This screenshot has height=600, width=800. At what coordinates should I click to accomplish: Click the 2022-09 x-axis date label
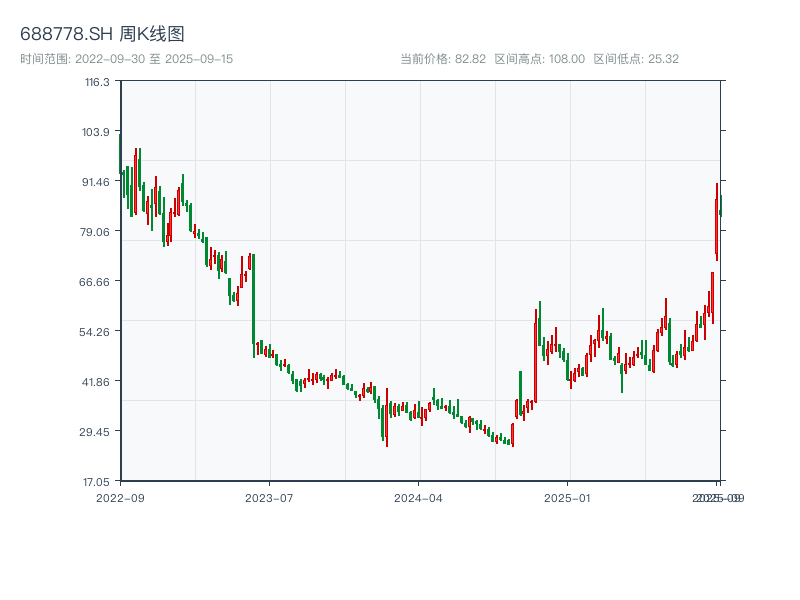pos(120,497)
